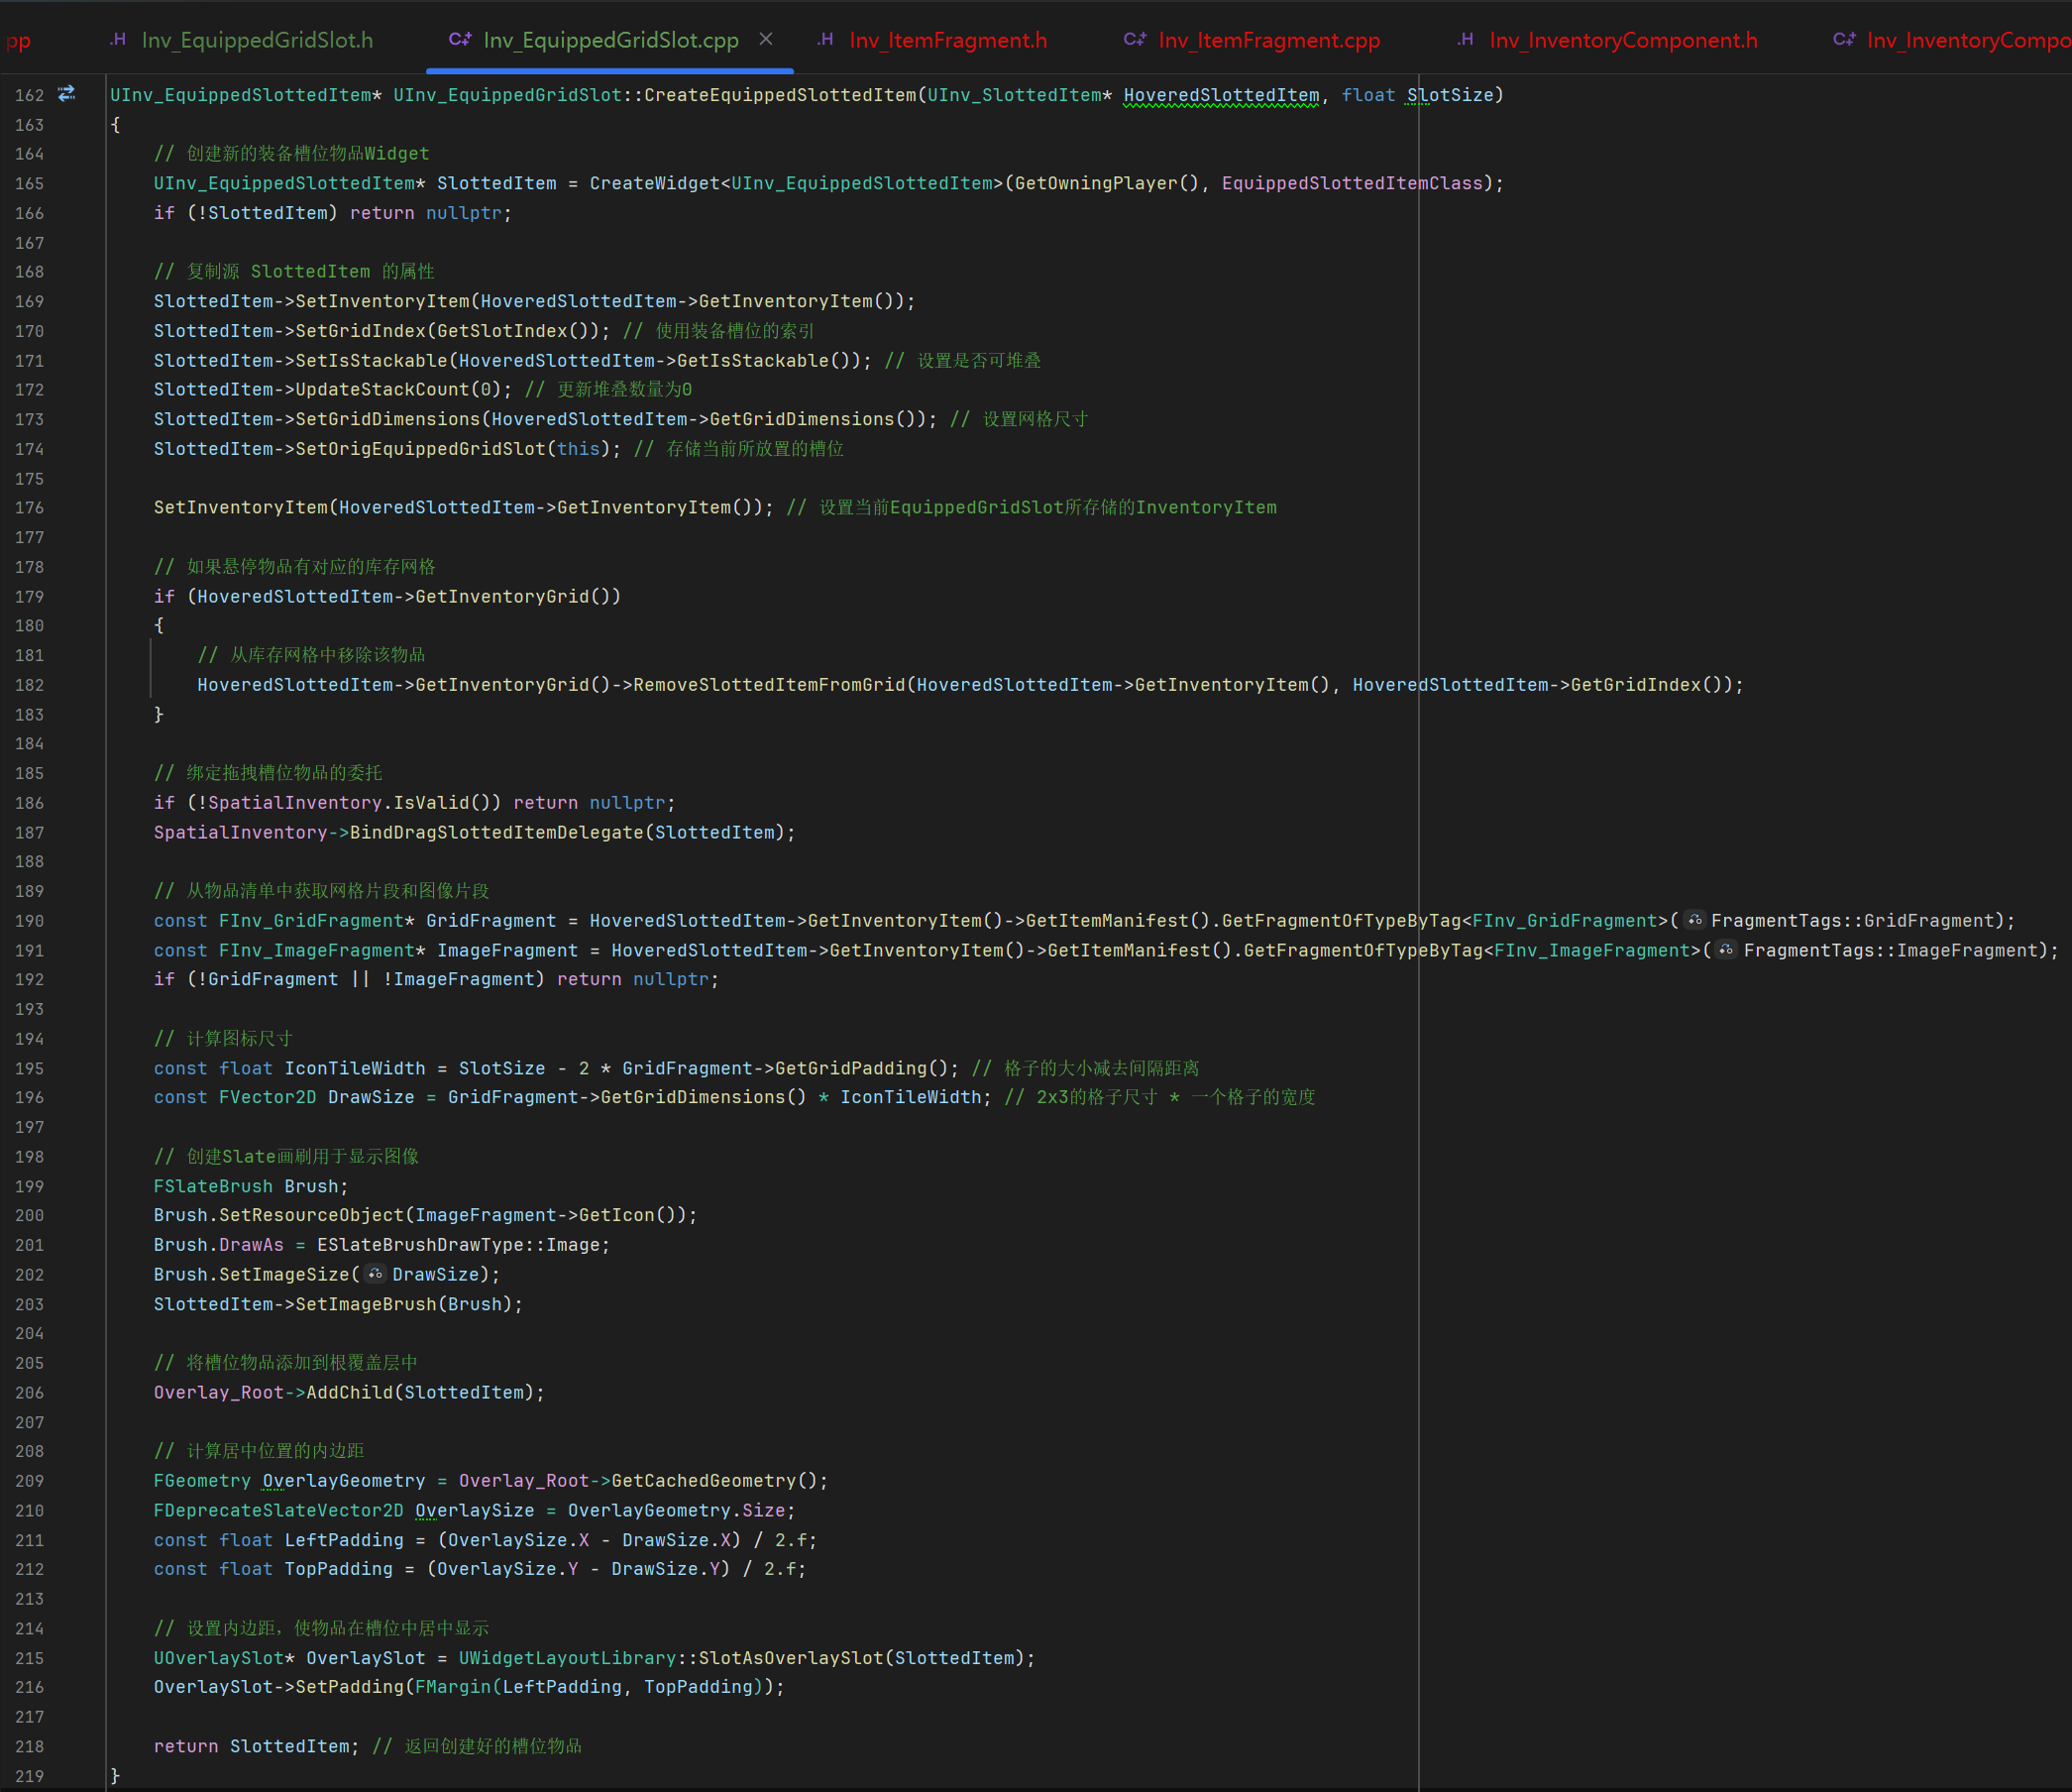
Task: Click the C++ file icon on Inv_EquippedGridSlot.cpp tab
Action: tap(460, 40)
